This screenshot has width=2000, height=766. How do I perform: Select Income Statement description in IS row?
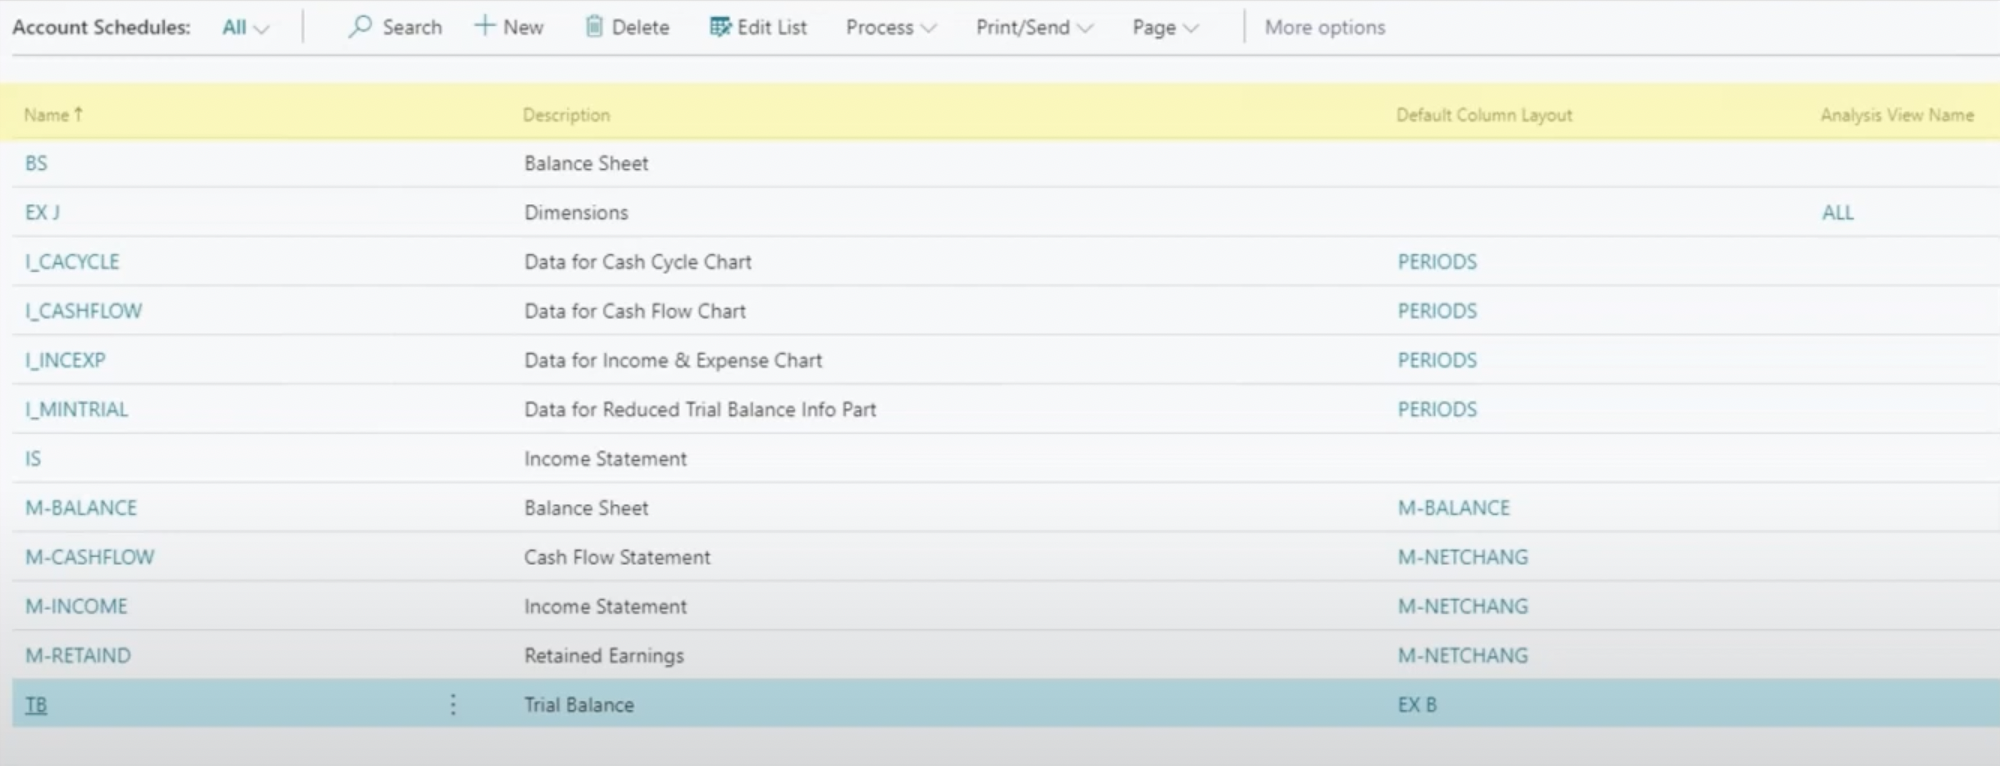click(605, 458)
